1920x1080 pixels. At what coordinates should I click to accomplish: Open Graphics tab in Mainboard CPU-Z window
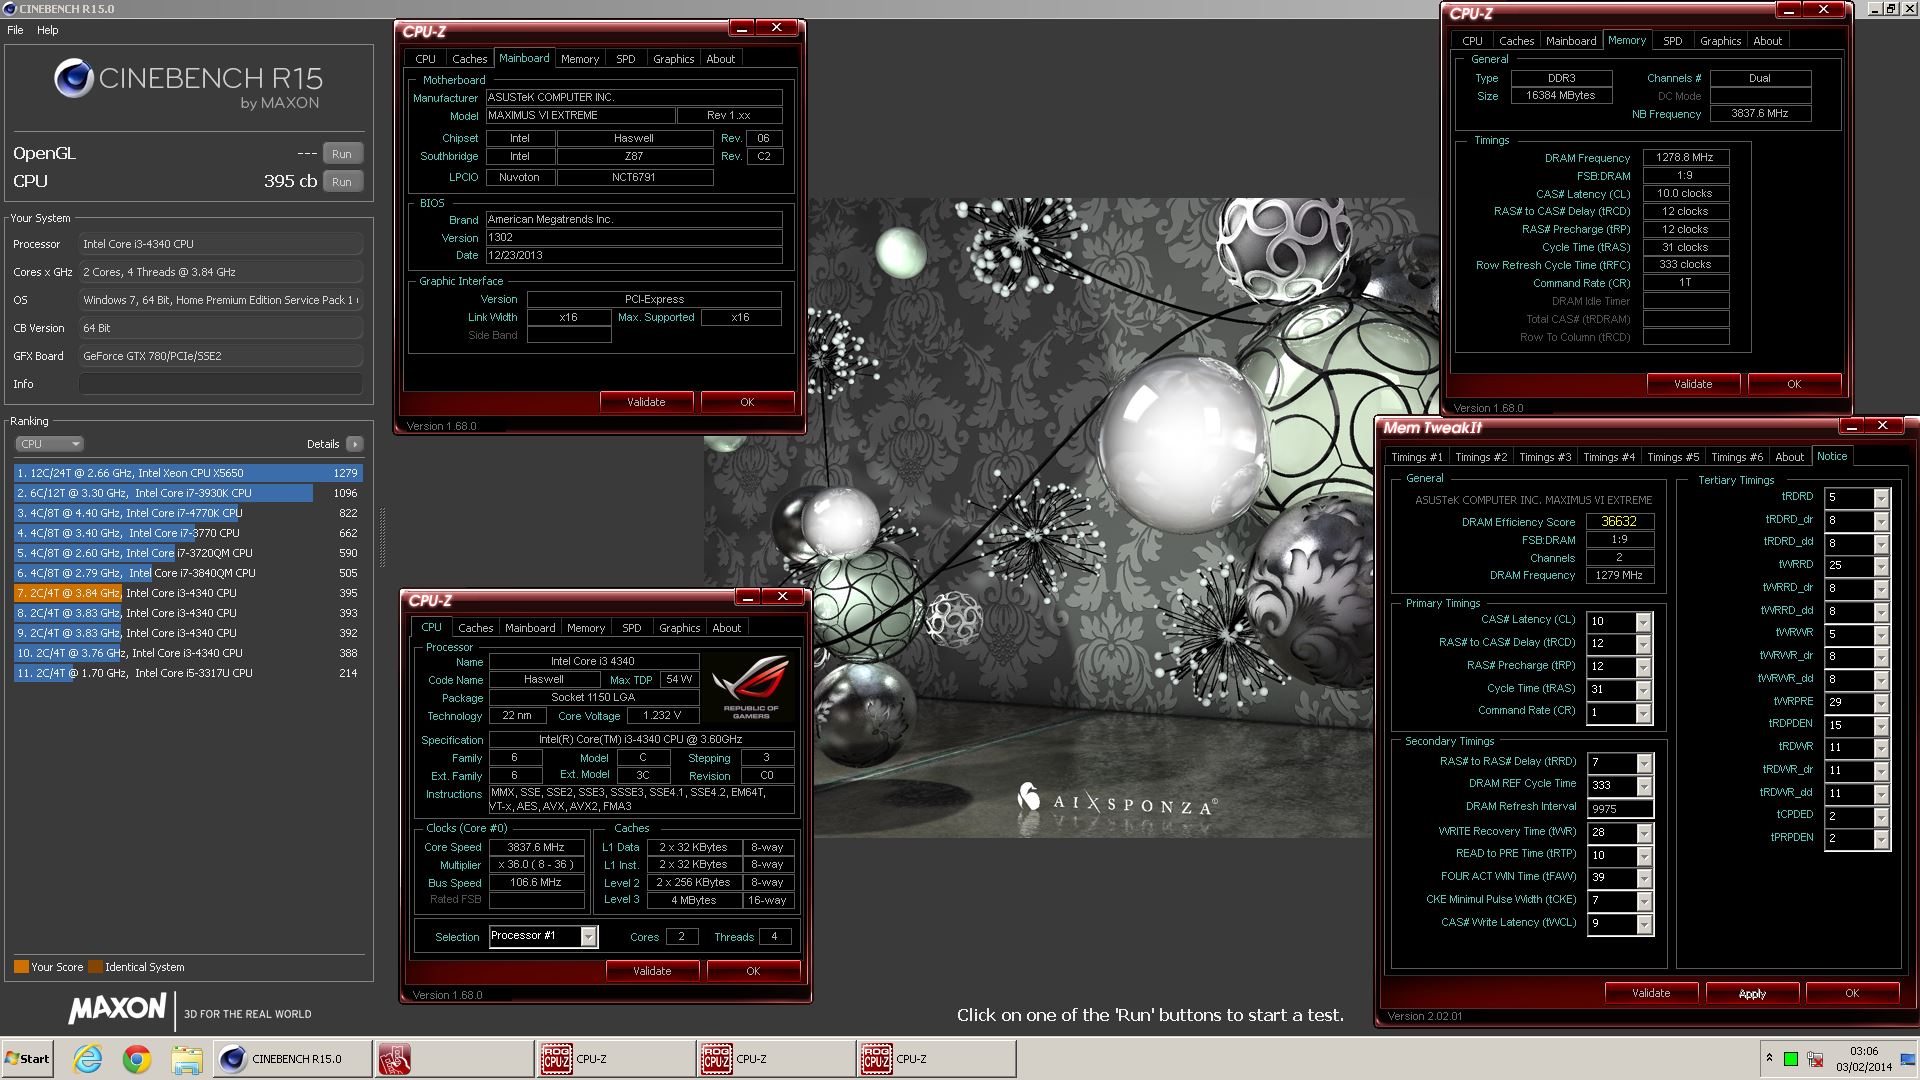coord(673,59)
